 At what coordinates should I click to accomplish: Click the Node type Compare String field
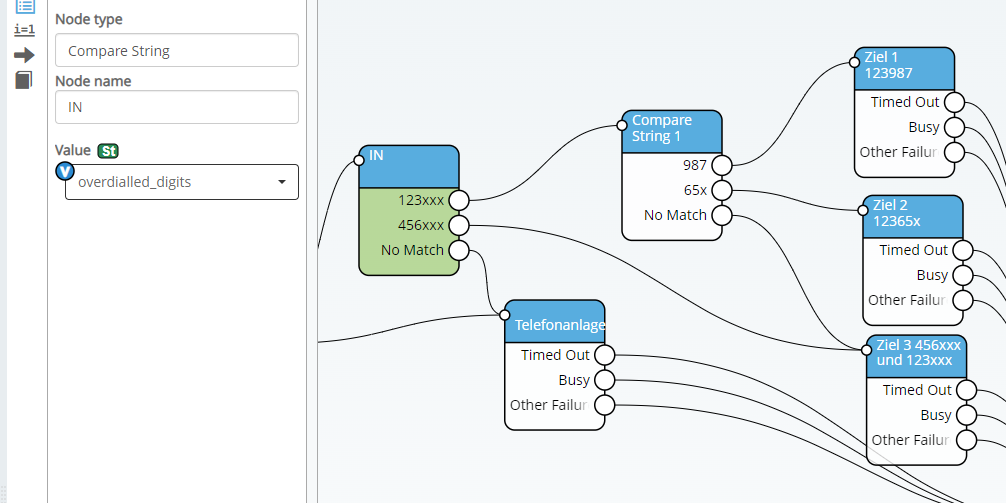pyautogui.click(x=176, y=51)
